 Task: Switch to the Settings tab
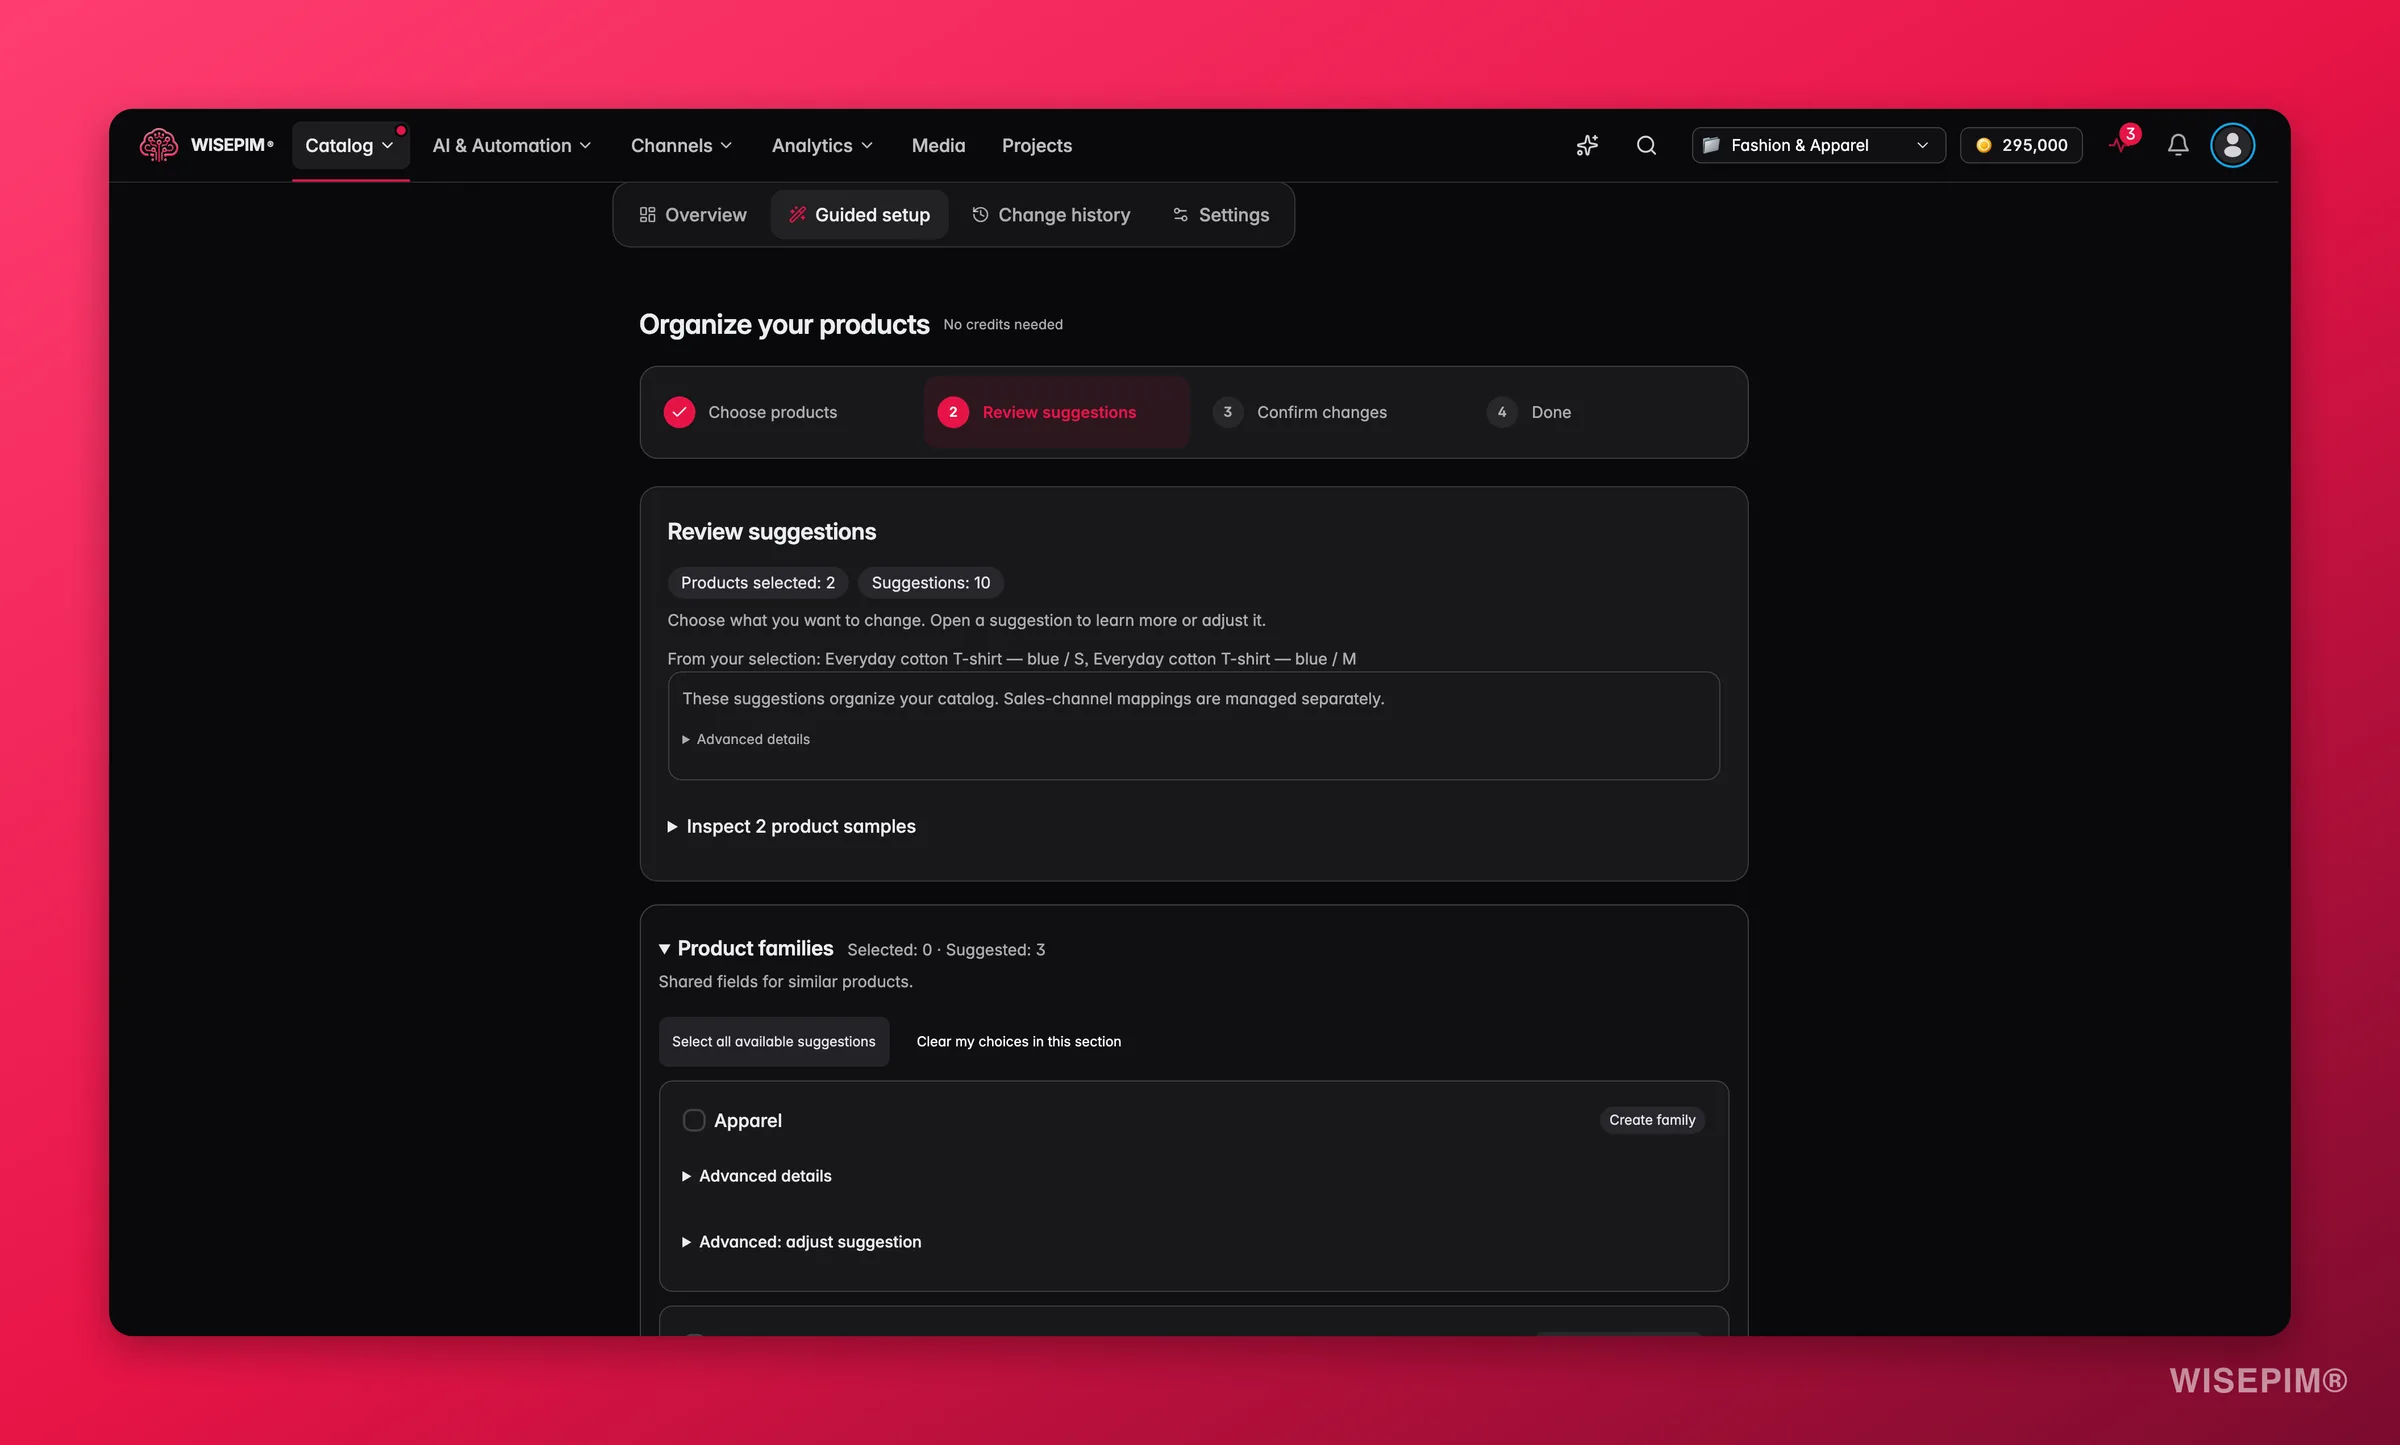click(x=1221, y=215)
